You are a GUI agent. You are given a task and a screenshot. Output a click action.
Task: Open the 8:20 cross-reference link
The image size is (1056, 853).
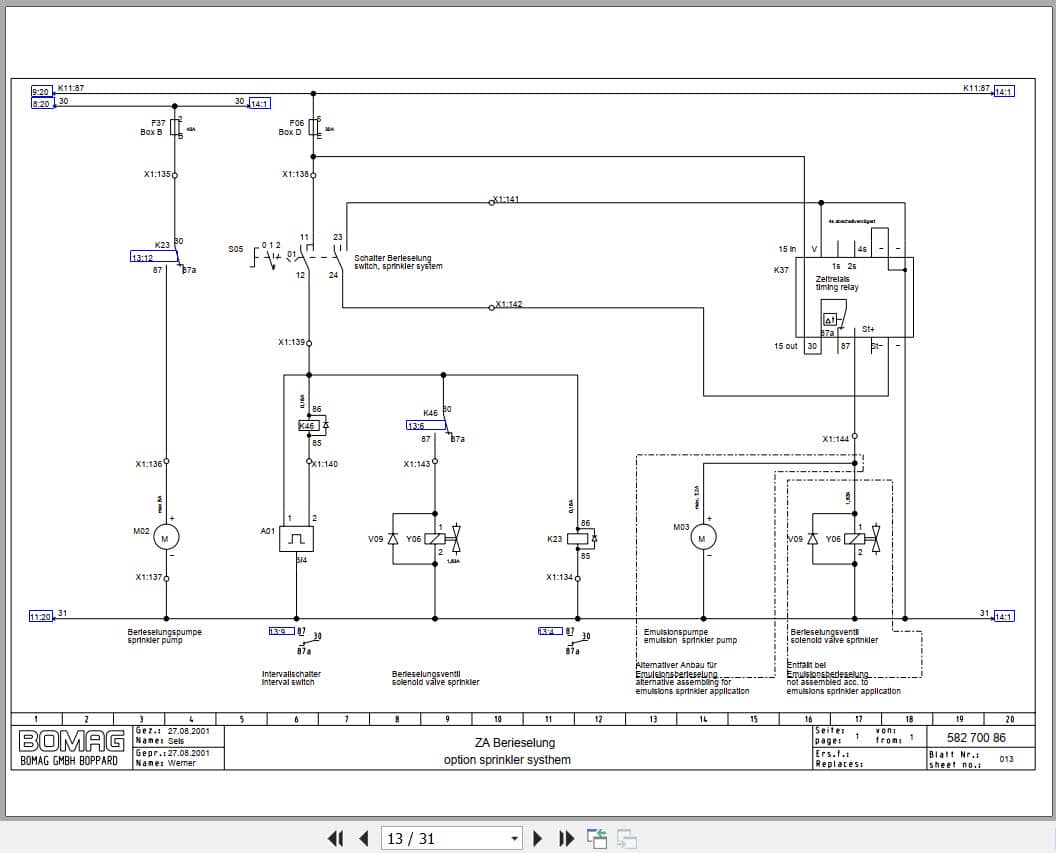click(x=40, y=103)
